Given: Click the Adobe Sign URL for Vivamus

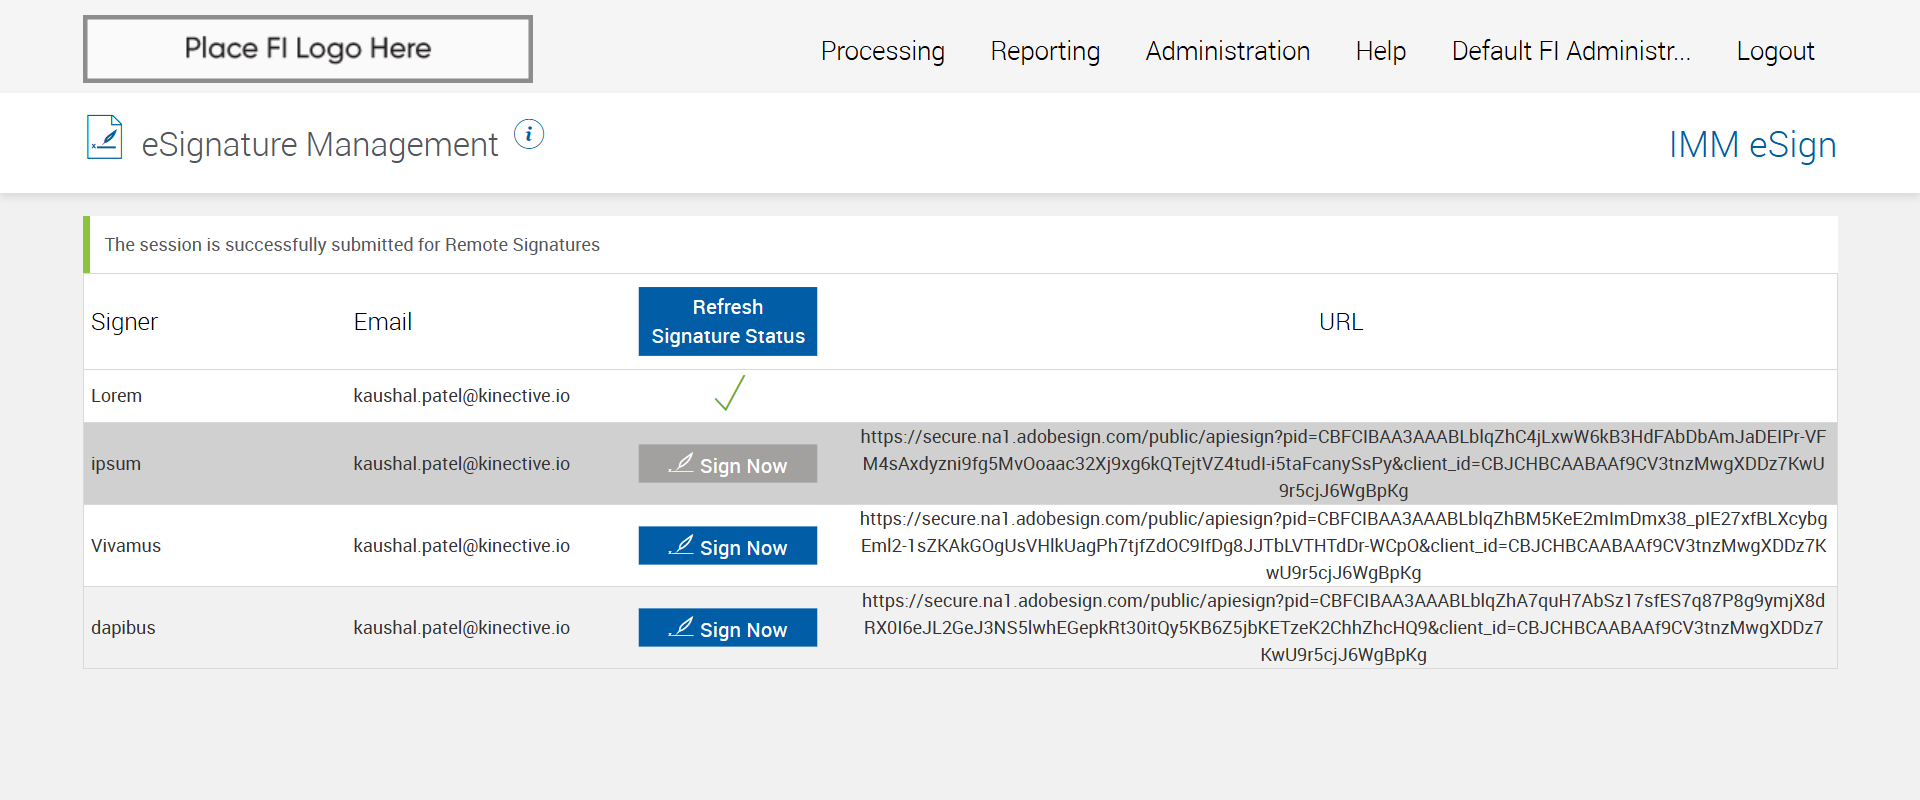Looking at the screenshot, I should click(x=1343, y=546).
